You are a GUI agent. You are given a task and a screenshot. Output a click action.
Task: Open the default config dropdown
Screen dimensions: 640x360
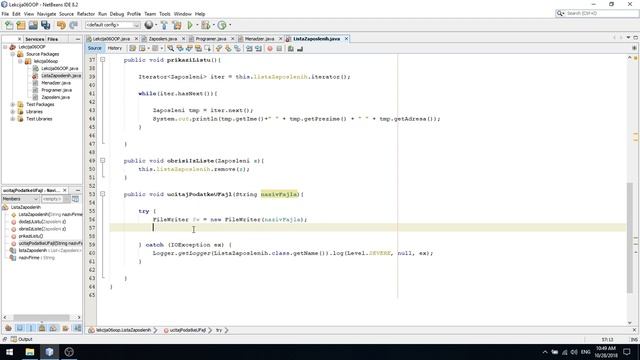pyautogui.click(x=112, y=25)
